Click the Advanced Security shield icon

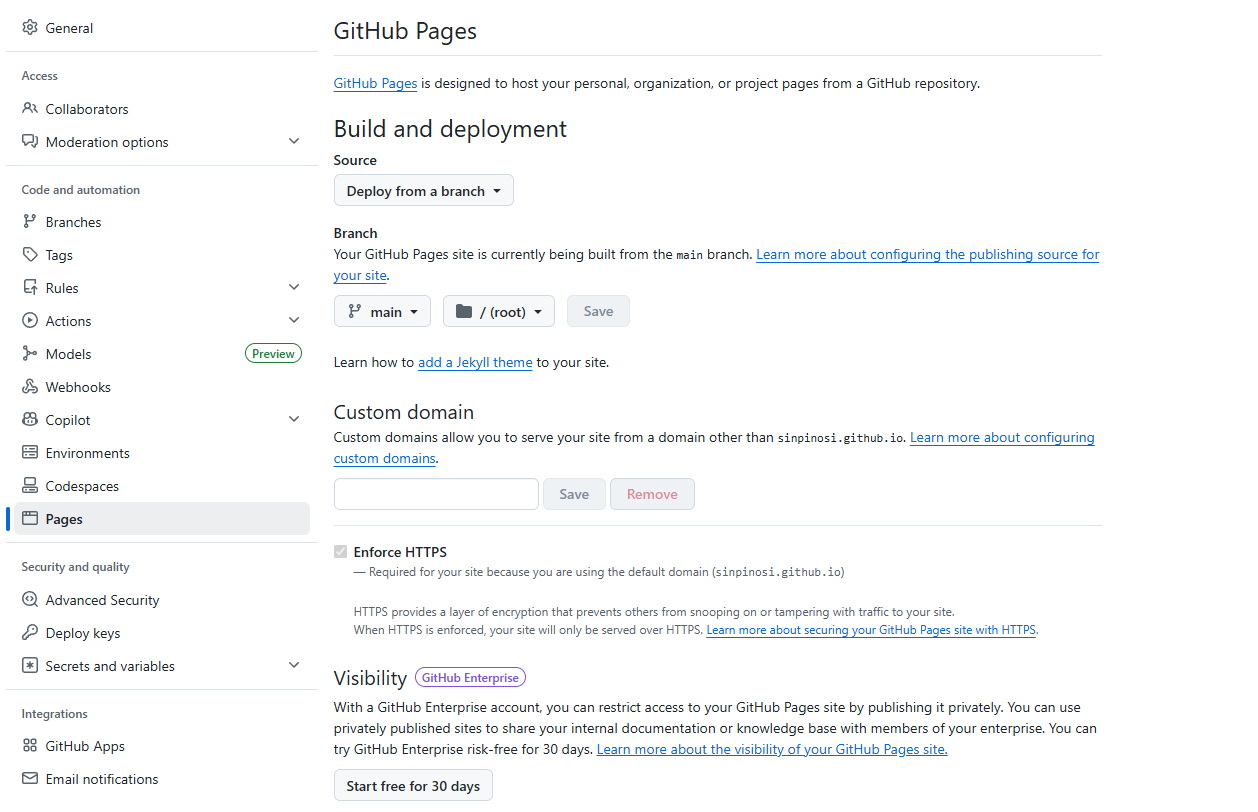pyautogui.click(x=30, y=600)
